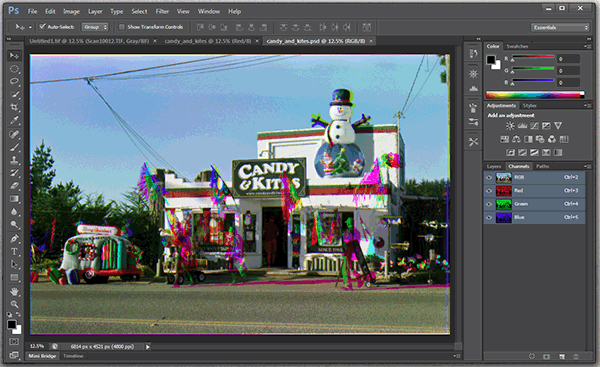Add Brightness/Contrast adjustment
The width and height of the screenshot is (600, 367).
coord(510,126)
